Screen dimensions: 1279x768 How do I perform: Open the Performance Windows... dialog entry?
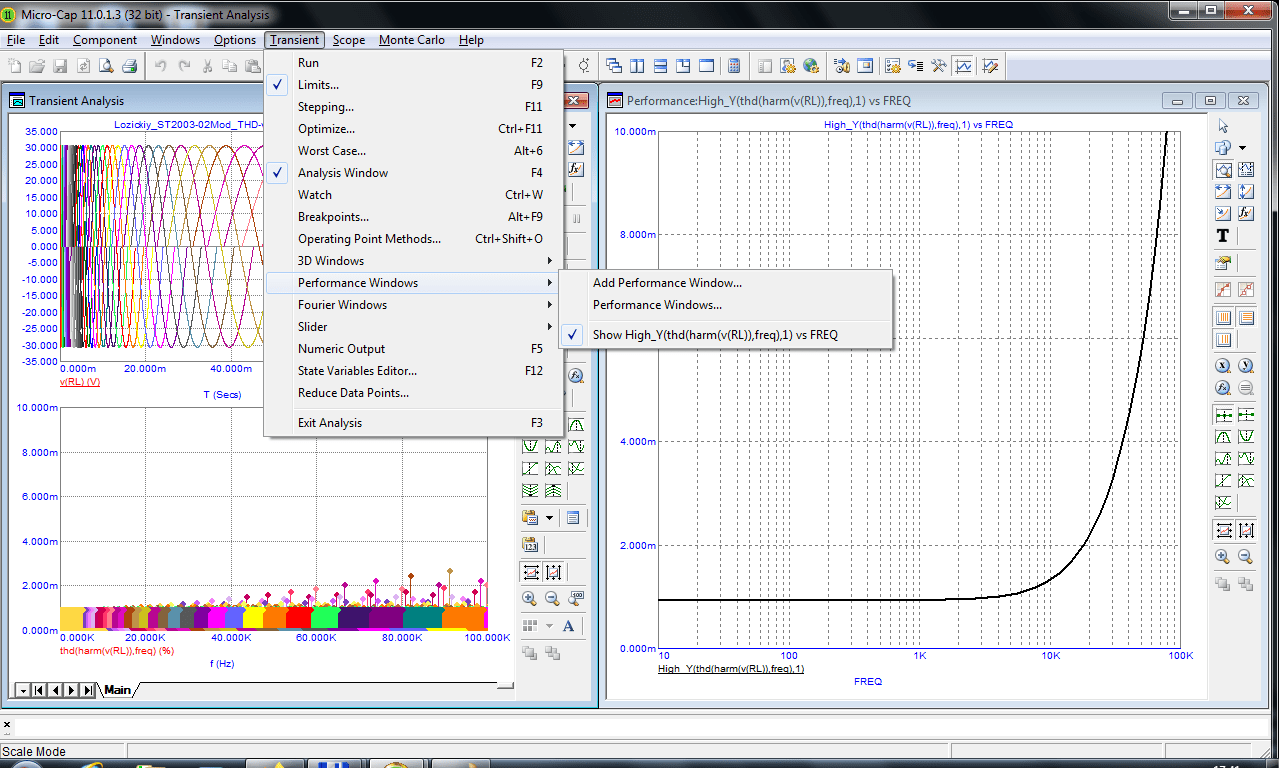click(x=725, y=305)
